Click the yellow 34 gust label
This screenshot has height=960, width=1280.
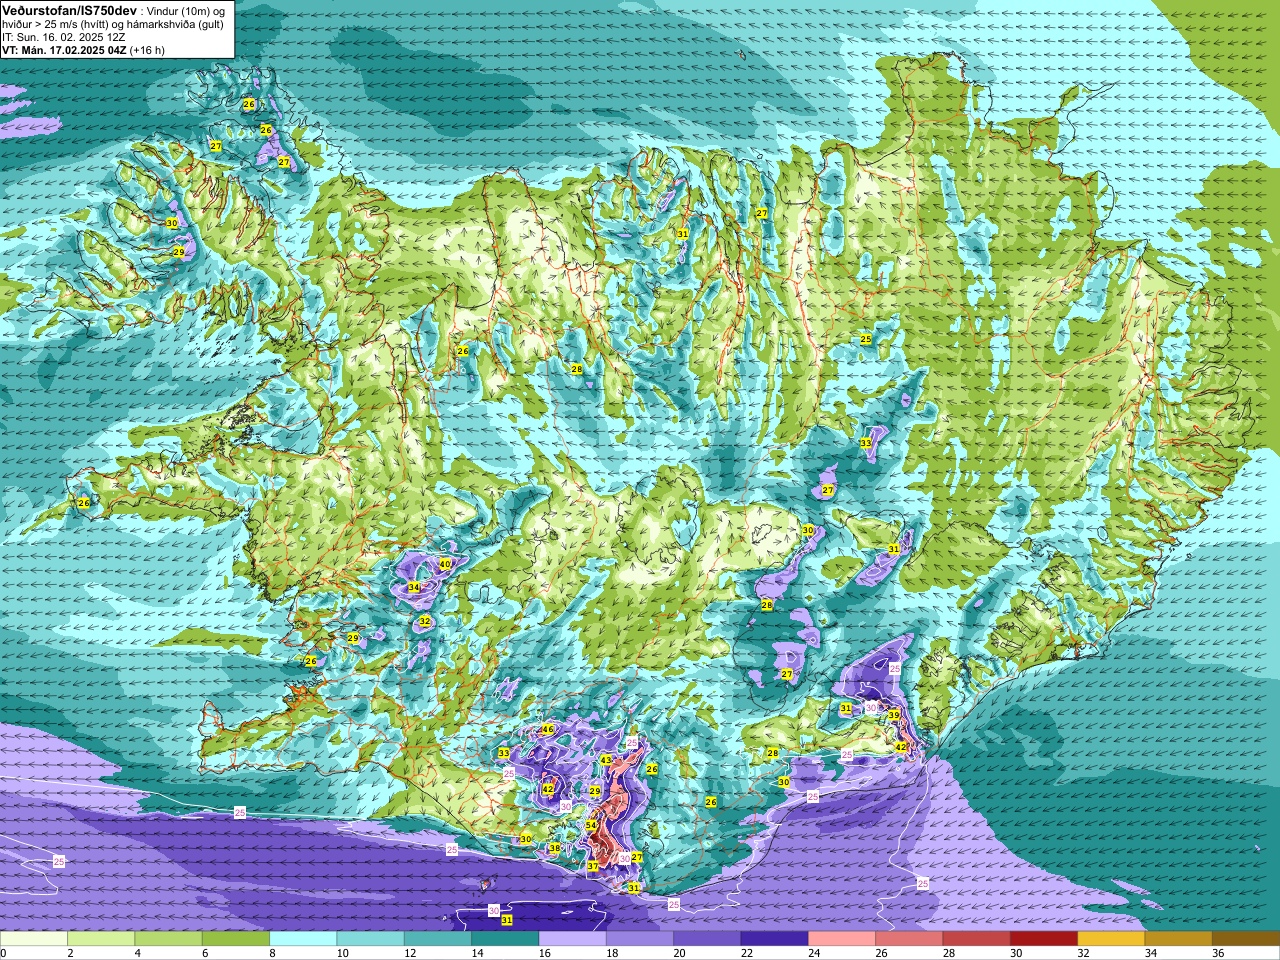[x=413, y=587]
